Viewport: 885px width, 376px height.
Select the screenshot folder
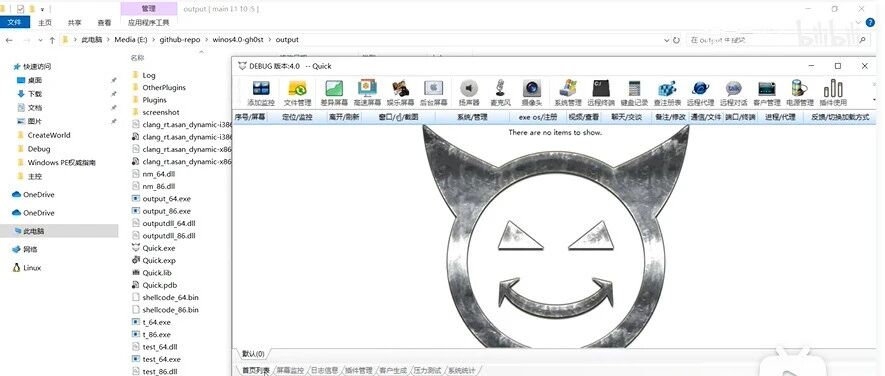156,112
